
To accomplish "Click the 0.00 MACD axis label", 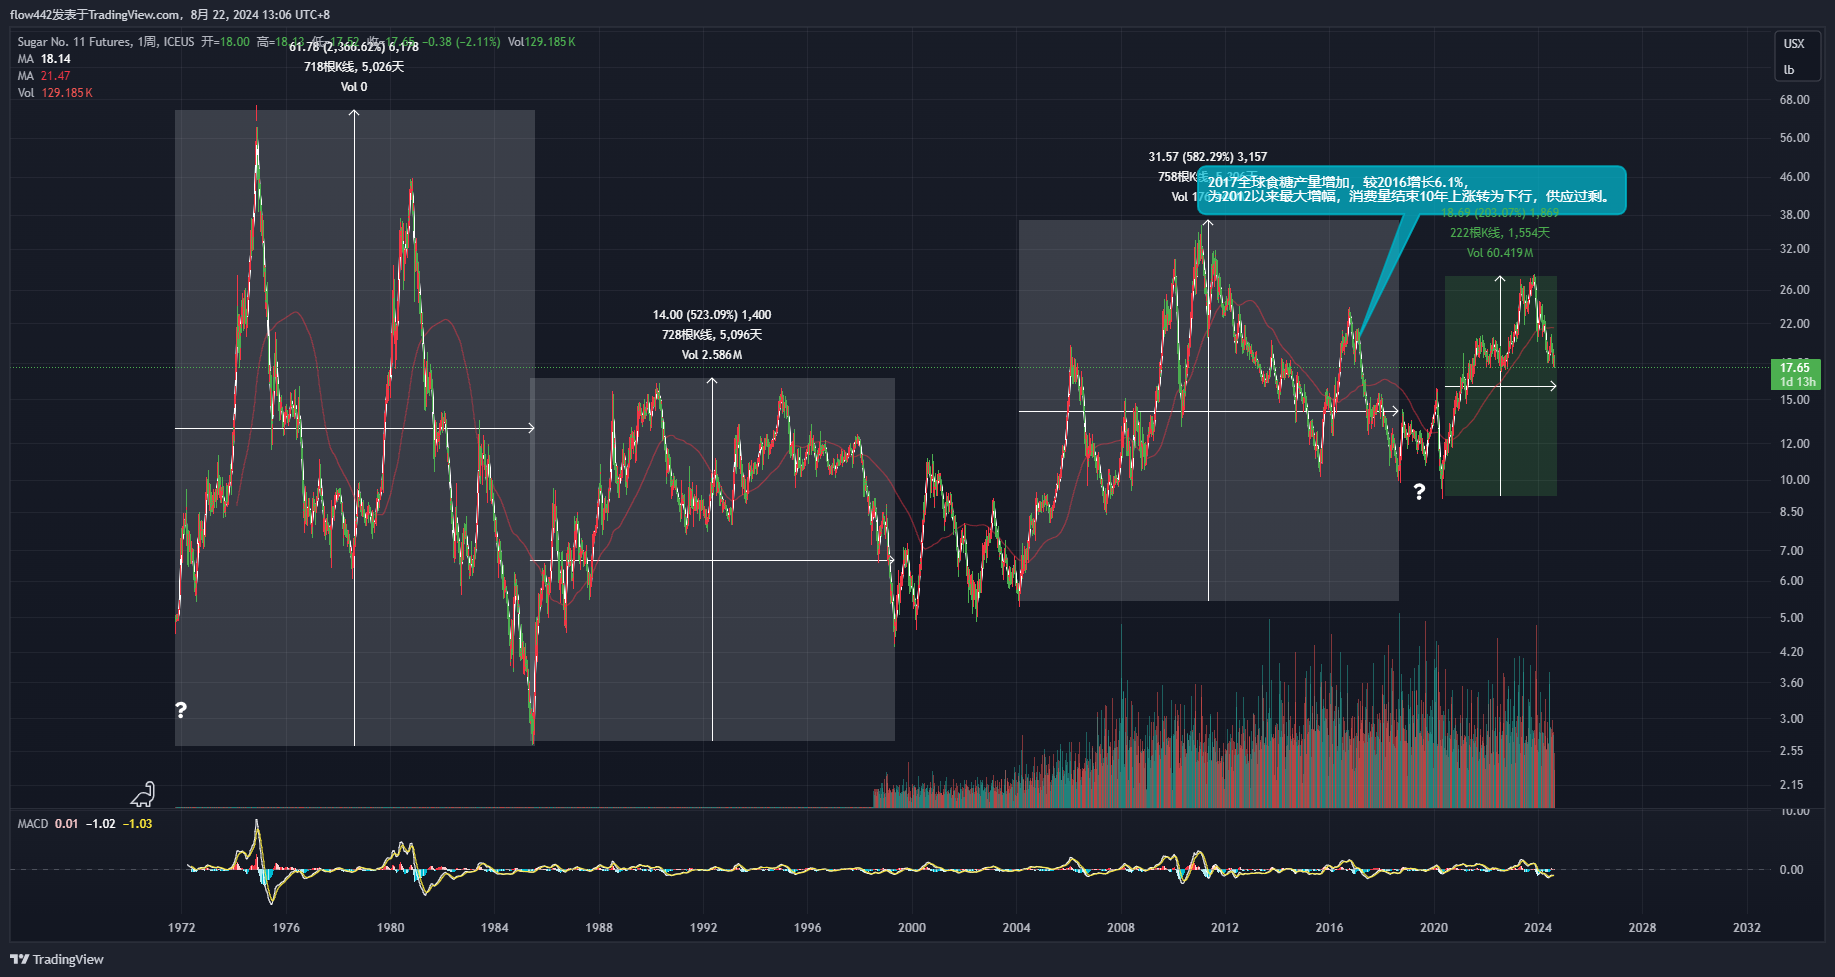I will pos(1791,870).
